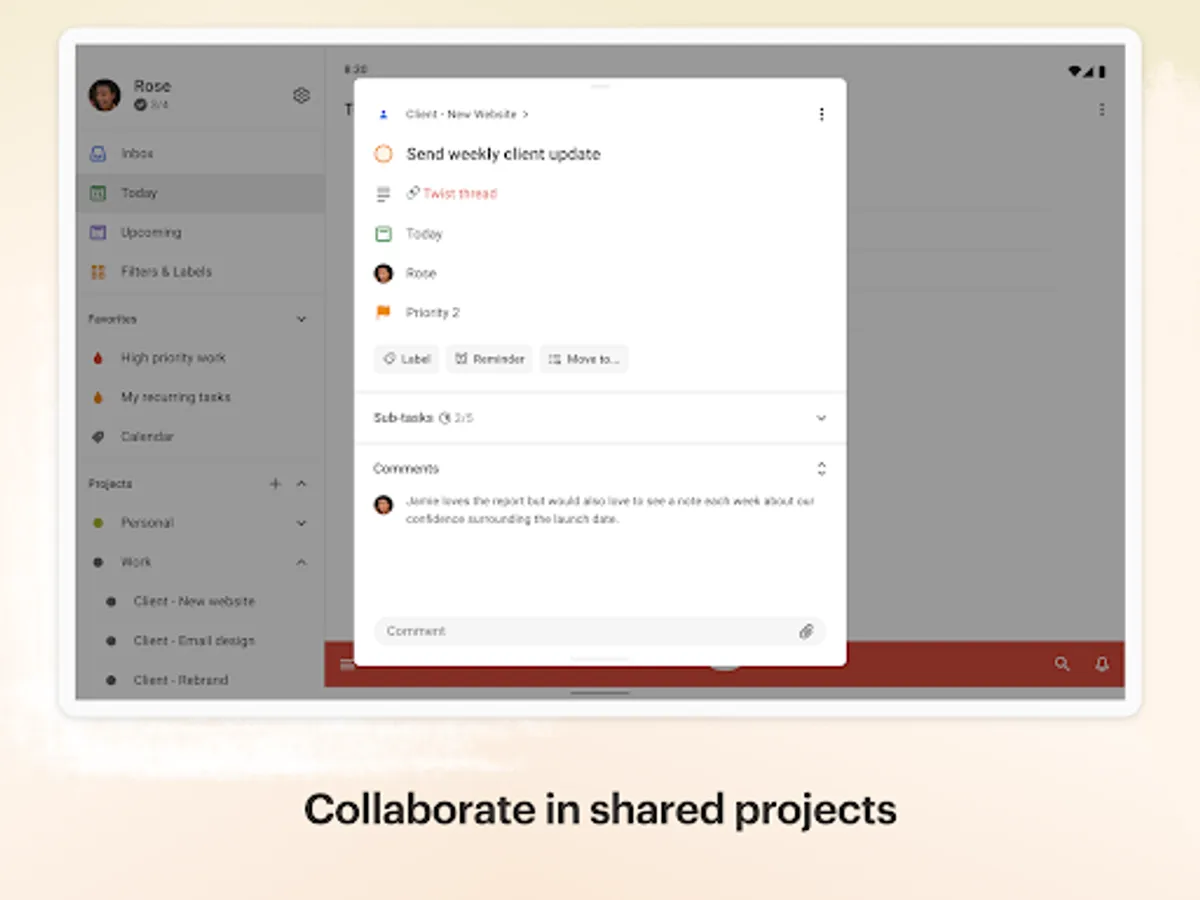
Task: Open the Inbox view
Action: pos(200,154)
